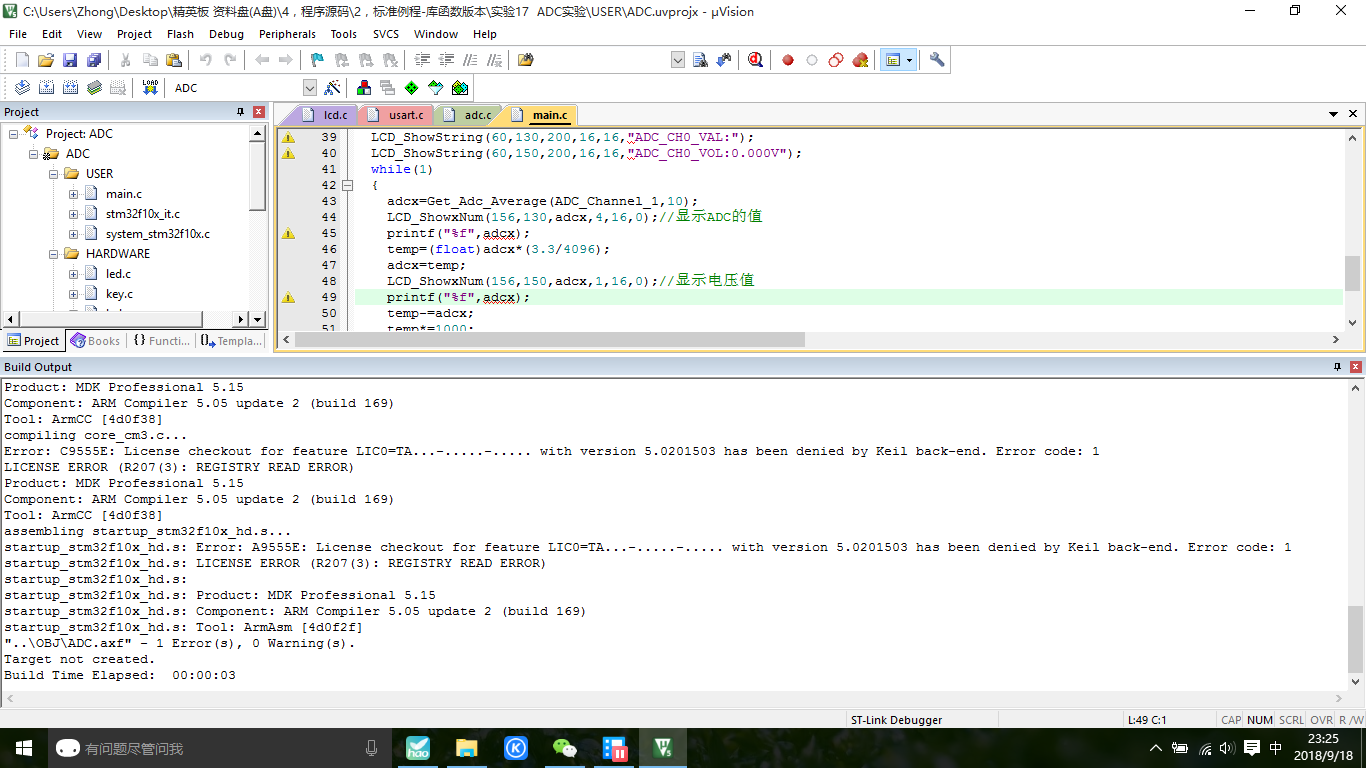The width and height of the screenshot is (1366, 768).
Task: Download to flash with the LOAD icon
Action: (x=150, y=88)
